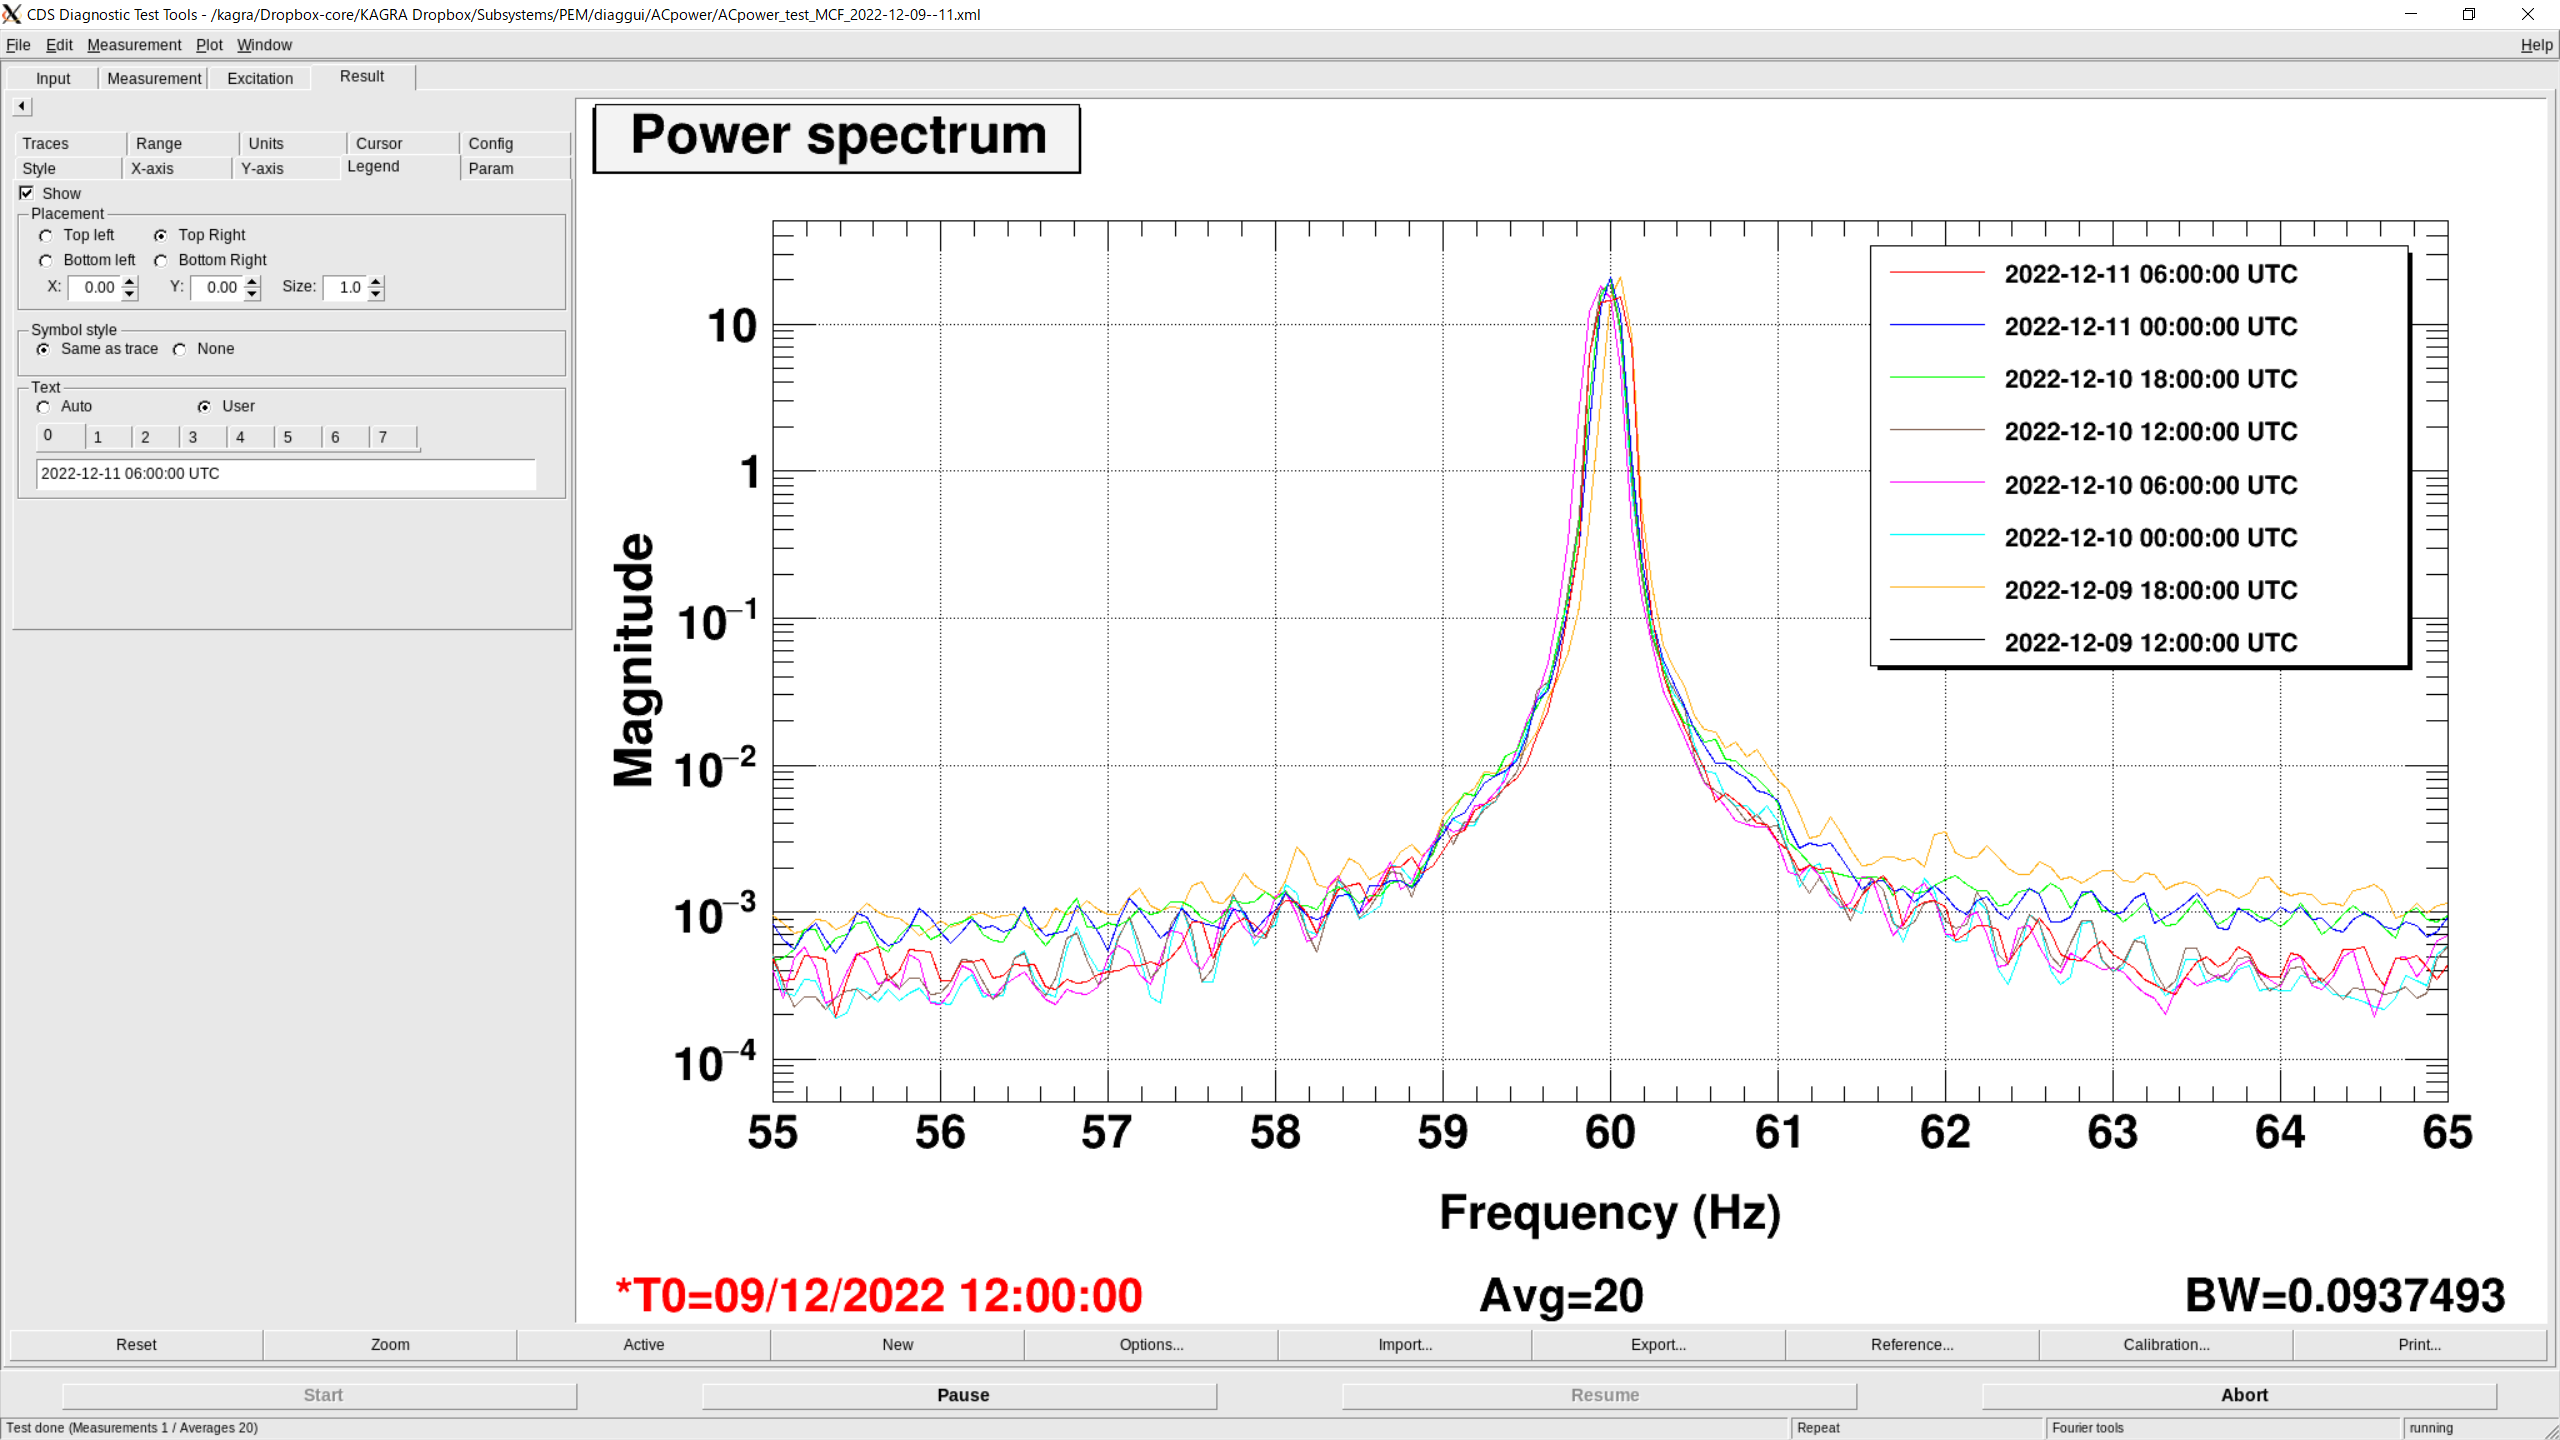Switch to the Excitation tab

tap(260, 78)
